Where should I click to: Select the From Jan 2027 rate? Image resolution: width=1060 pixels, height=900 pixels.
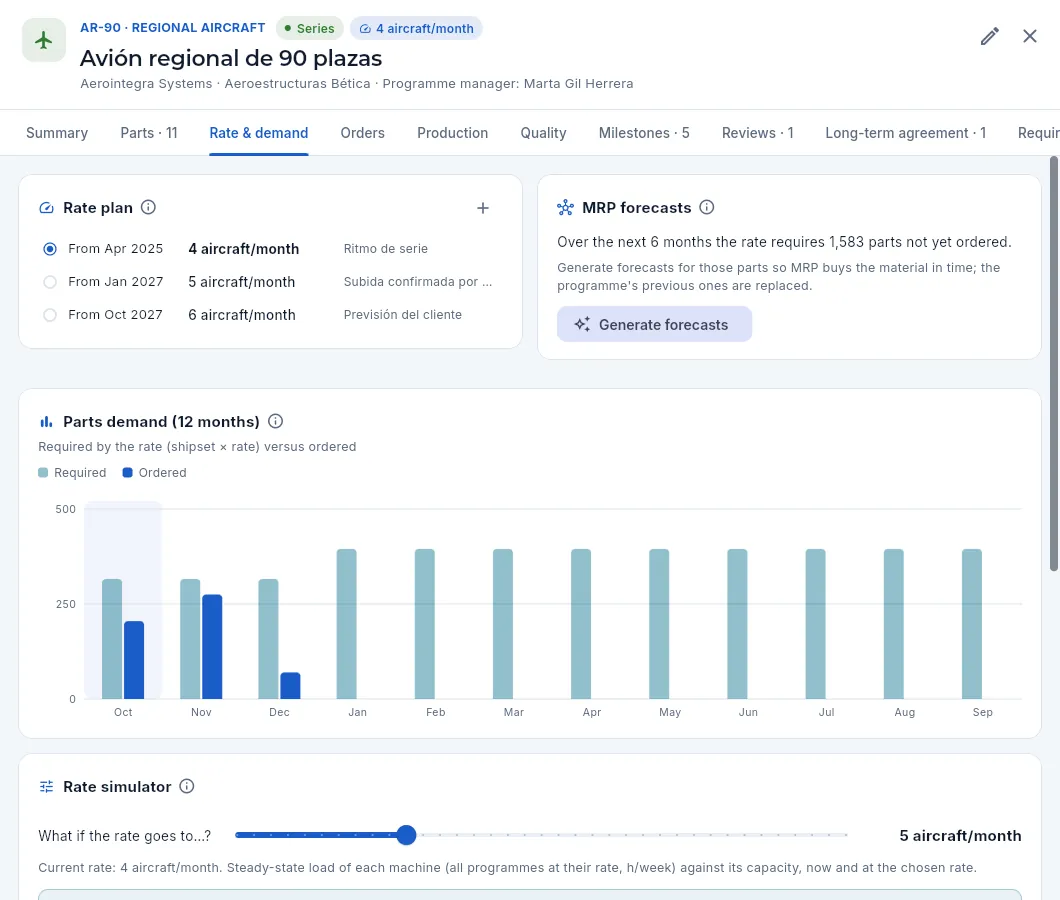click(50, 282)
